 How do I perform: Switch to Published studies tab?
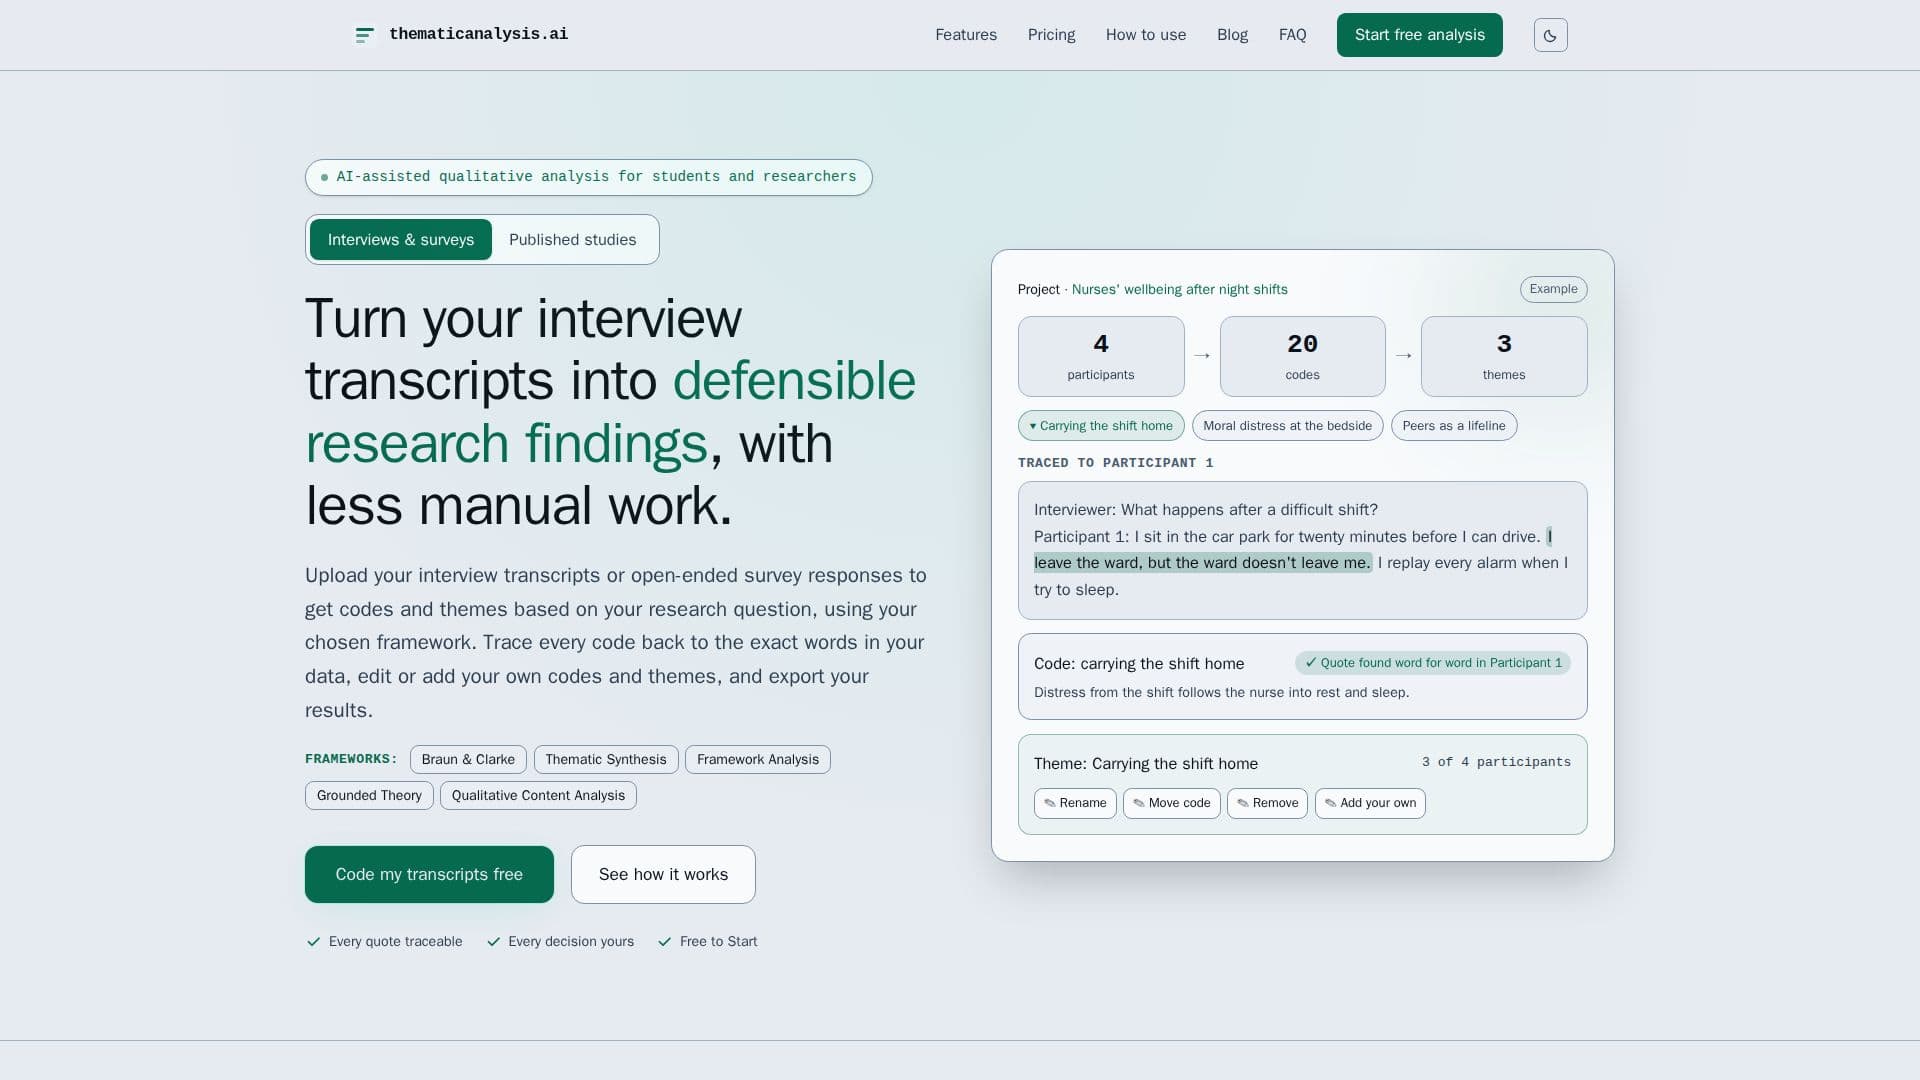(572, 240)
